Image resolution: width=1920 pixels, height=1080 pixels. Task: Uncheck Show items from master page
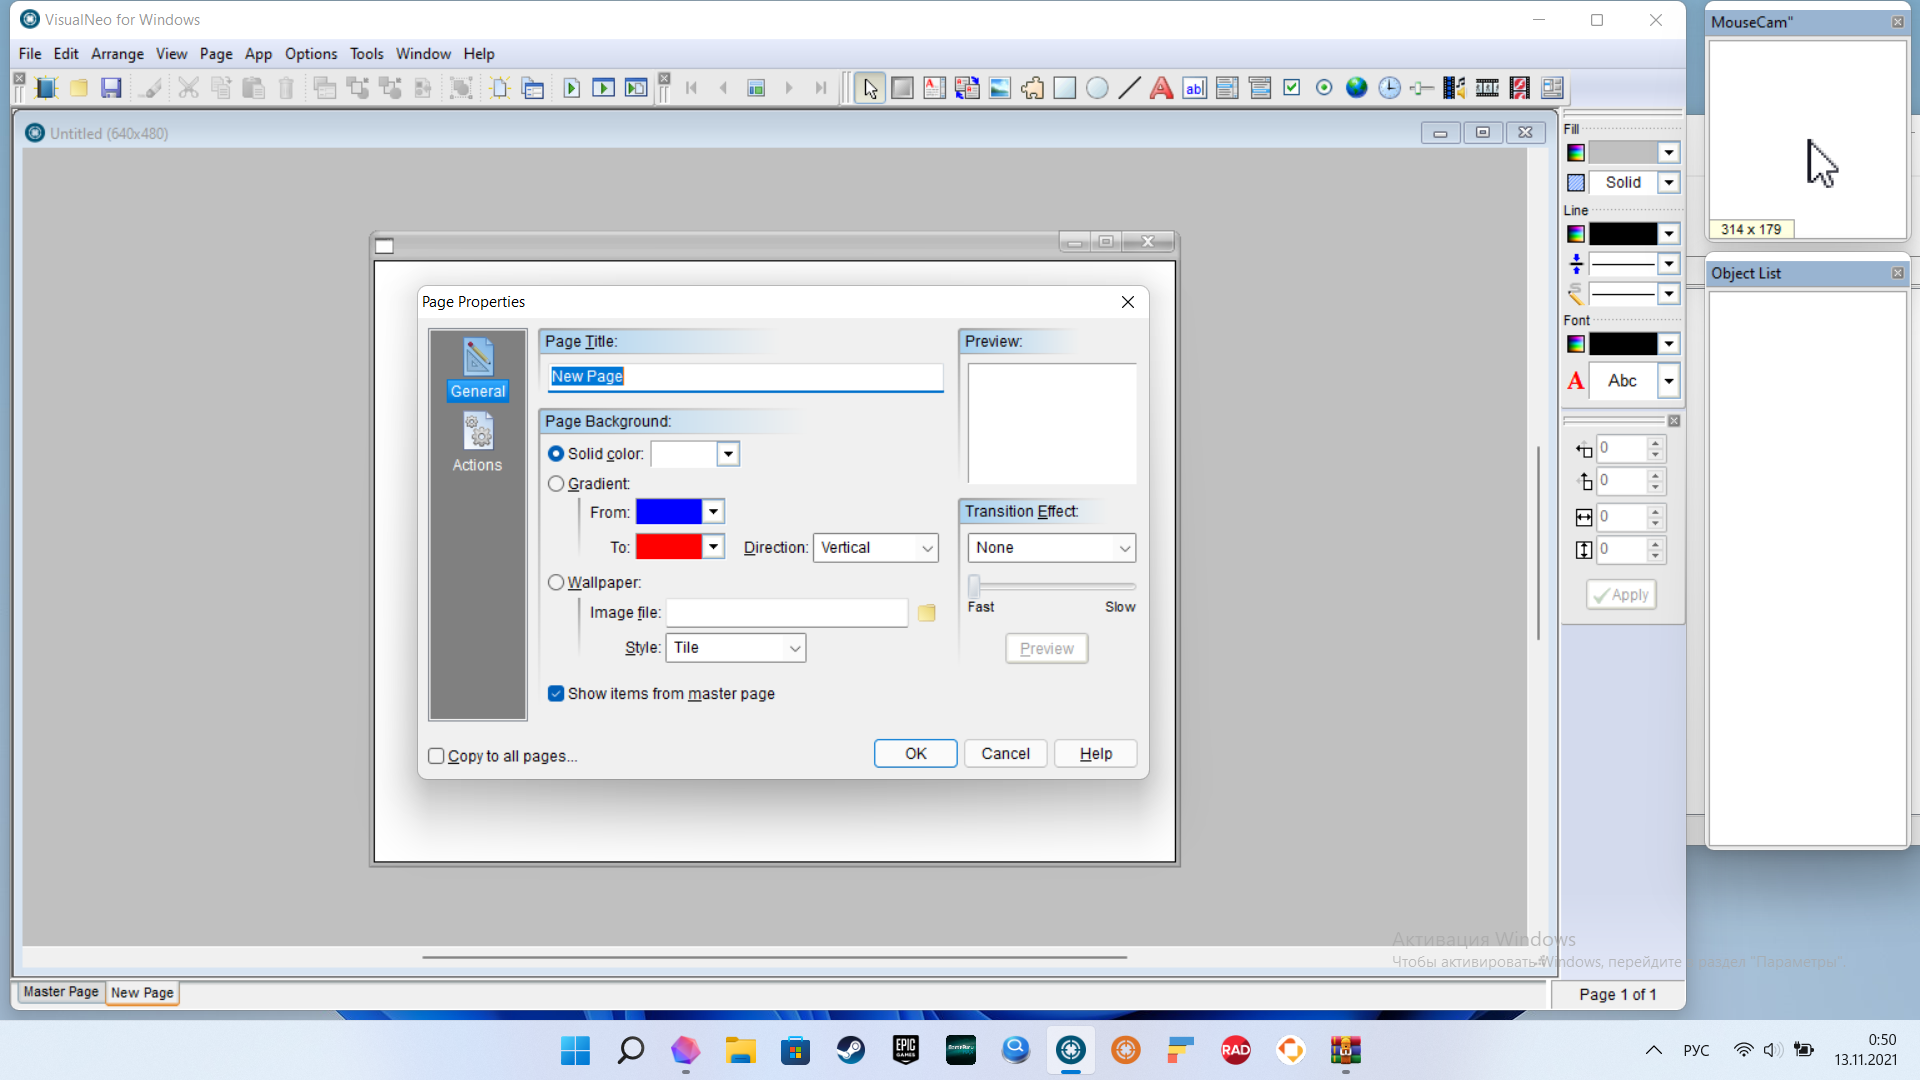pos(556,694)
